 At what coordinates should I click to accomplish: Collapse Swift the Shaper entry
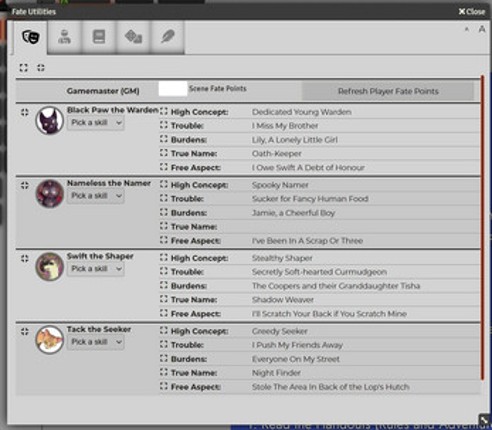25,258
